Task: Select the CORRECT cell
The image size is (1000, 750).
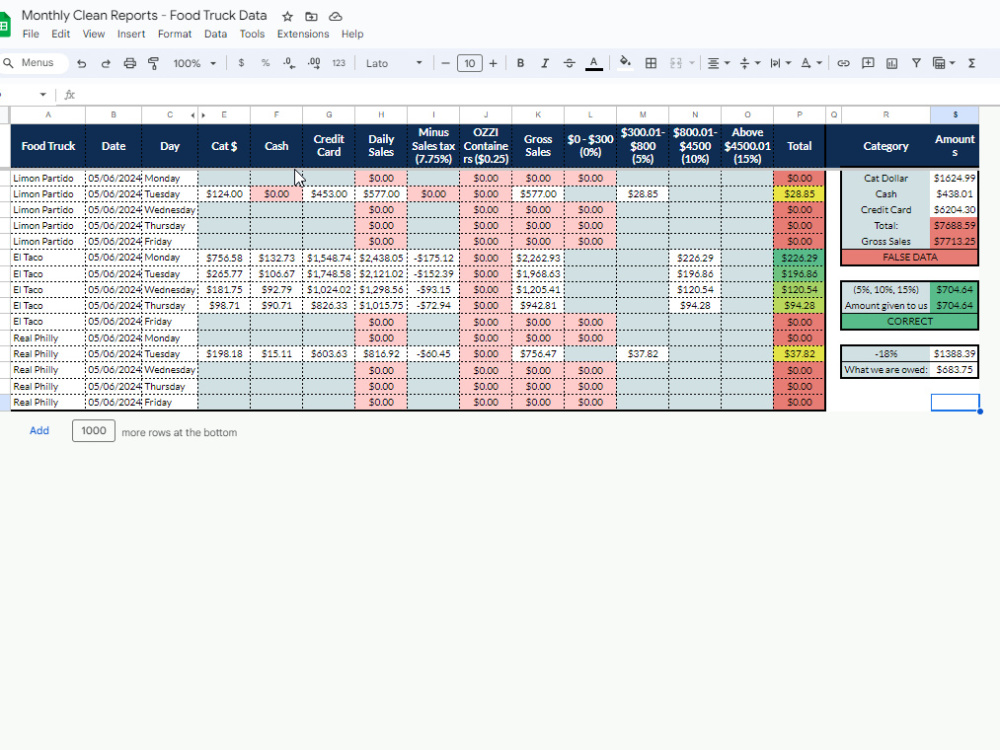Action: pyautogui.click(x=909, y=321)
